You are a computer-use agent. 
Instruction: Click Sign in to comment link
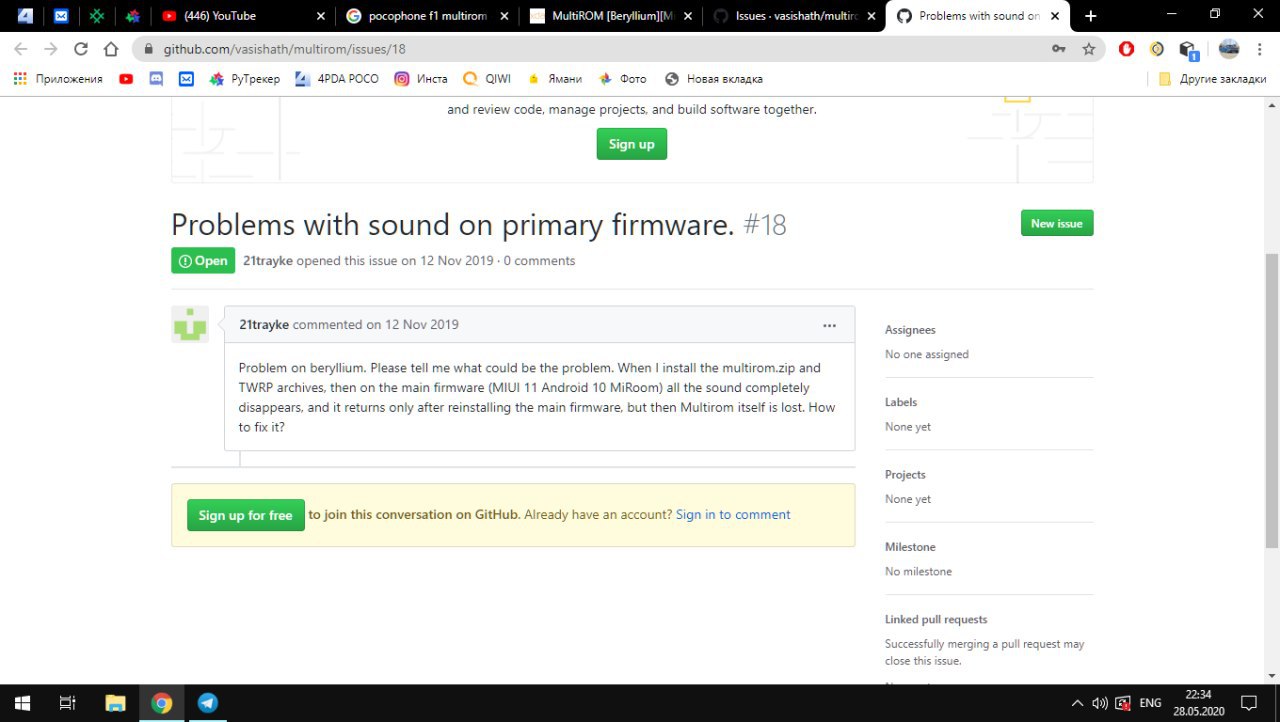[733, 514]
